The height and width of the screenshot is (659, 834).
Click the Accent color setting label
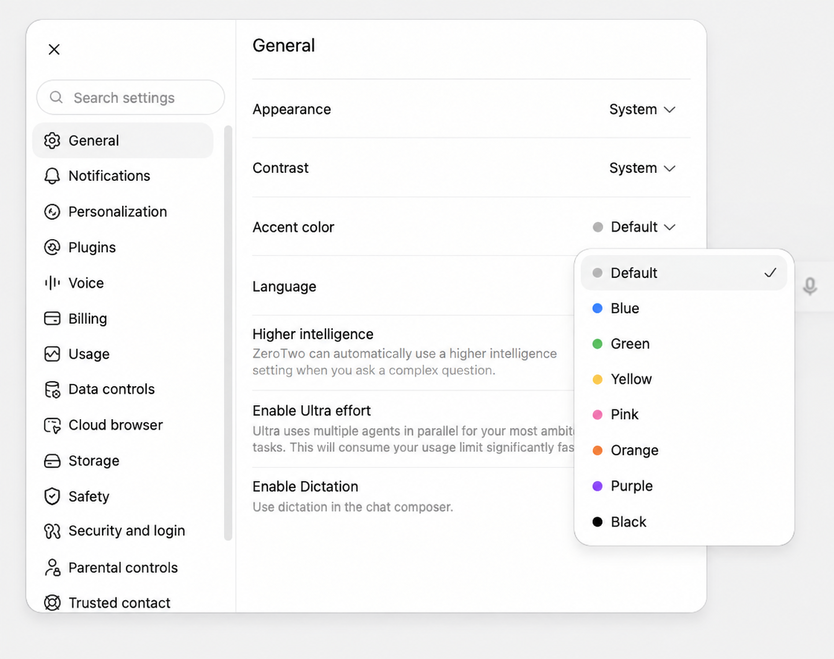click(x=293, y=227)
